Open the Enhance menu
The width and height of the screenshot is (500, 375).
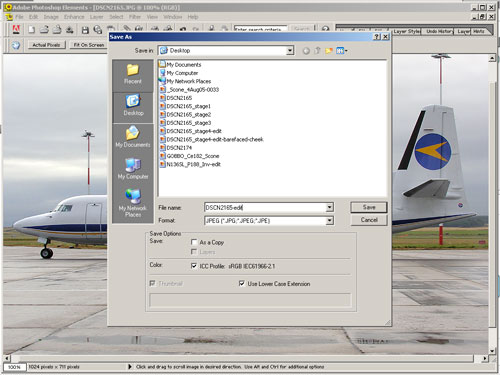coord(74,17)
